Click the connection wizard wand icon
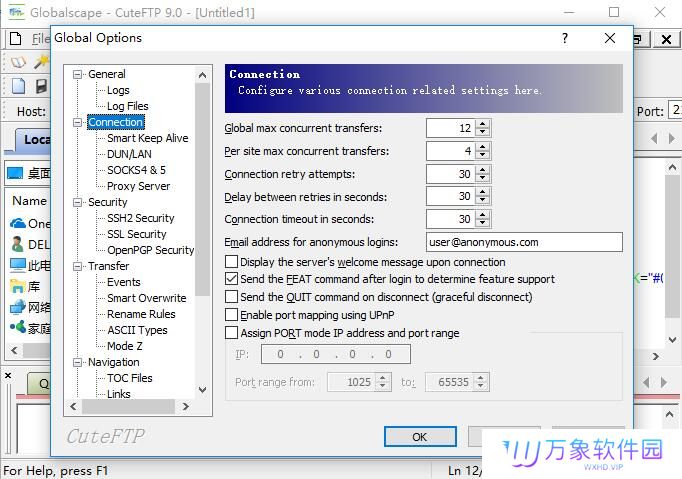Viewport: 682px width, 479px height. pos(41,62)
